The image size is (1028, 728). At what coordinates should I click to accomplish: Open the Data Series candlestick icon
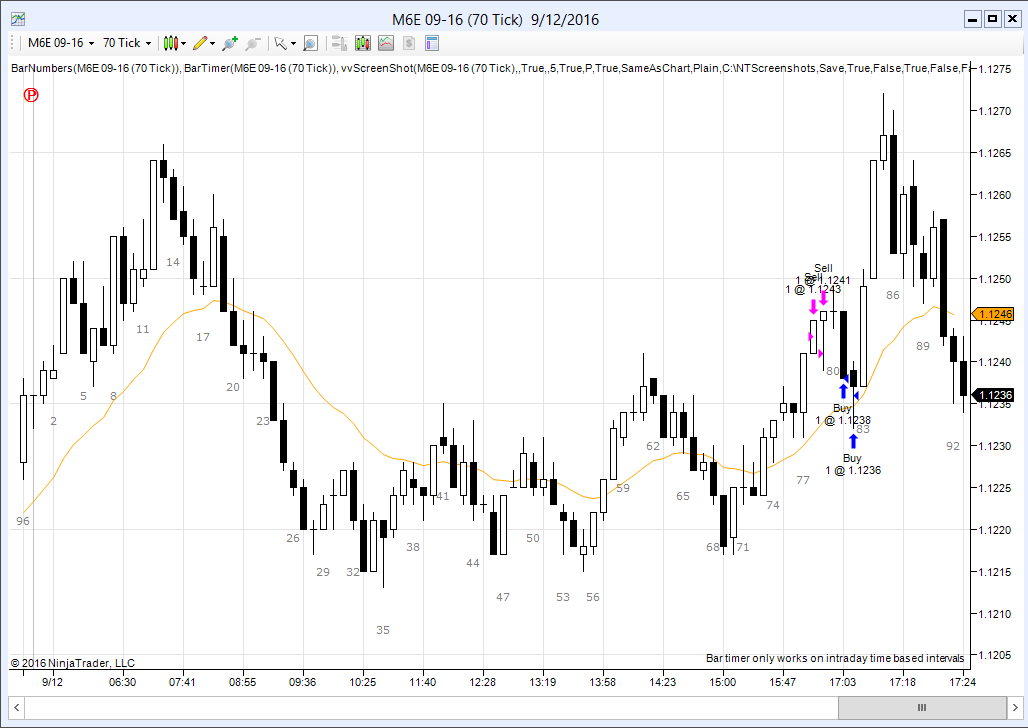coord(363,43)
